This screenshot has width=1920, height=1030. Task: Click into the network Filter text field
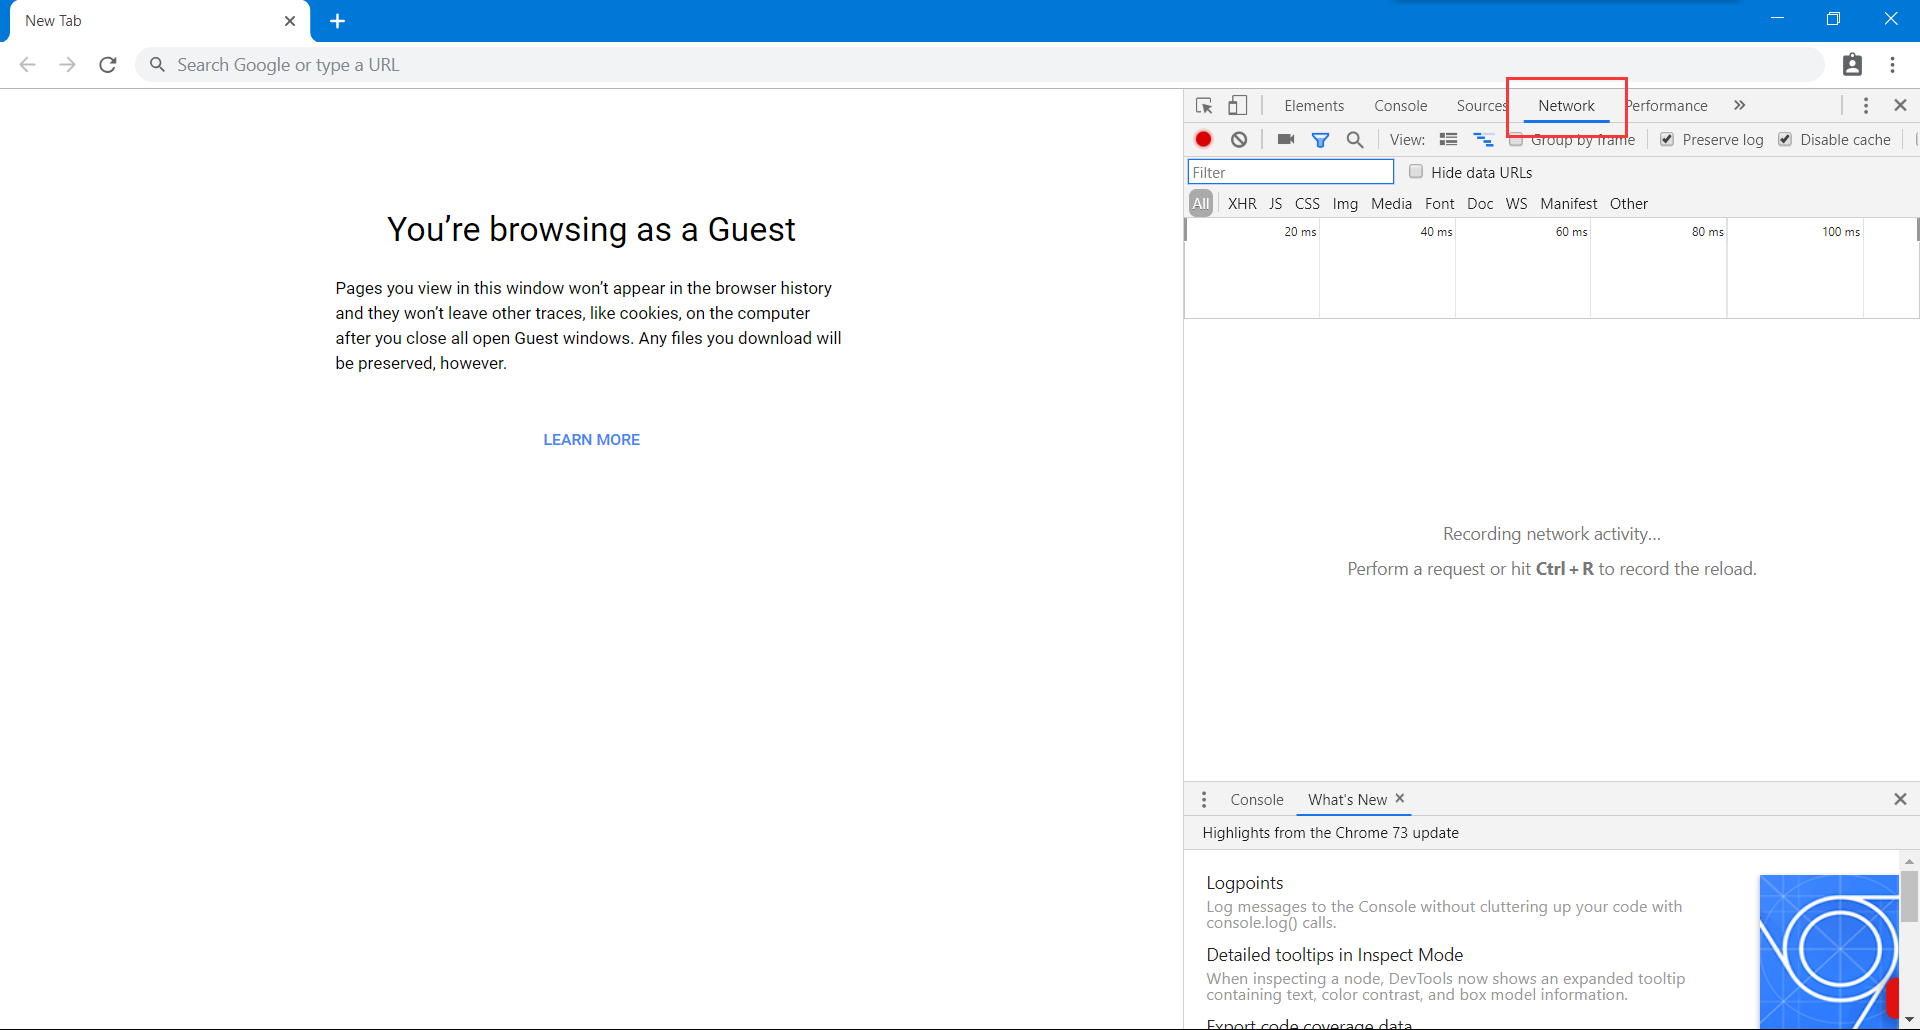[x=1290, y=173]
